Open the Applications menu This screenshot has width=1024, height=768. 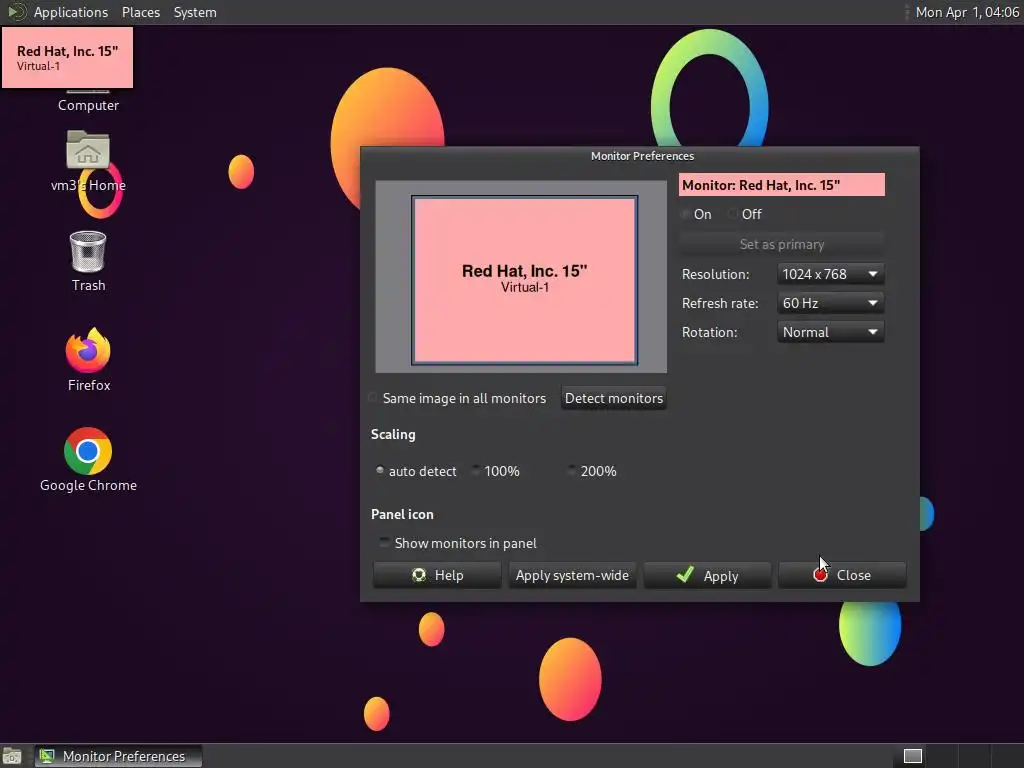click(x=71, y=12)
